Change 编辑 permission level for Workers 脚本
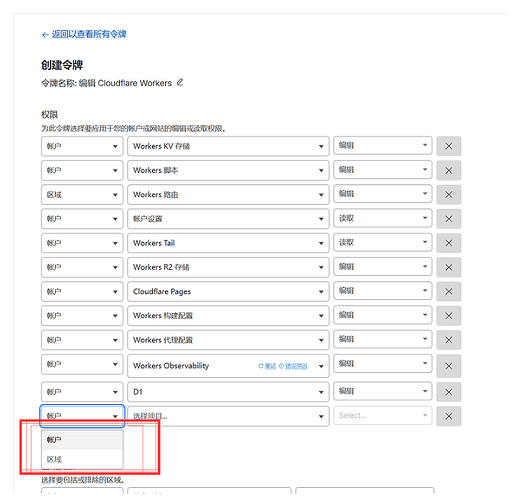 pos(383,170)
